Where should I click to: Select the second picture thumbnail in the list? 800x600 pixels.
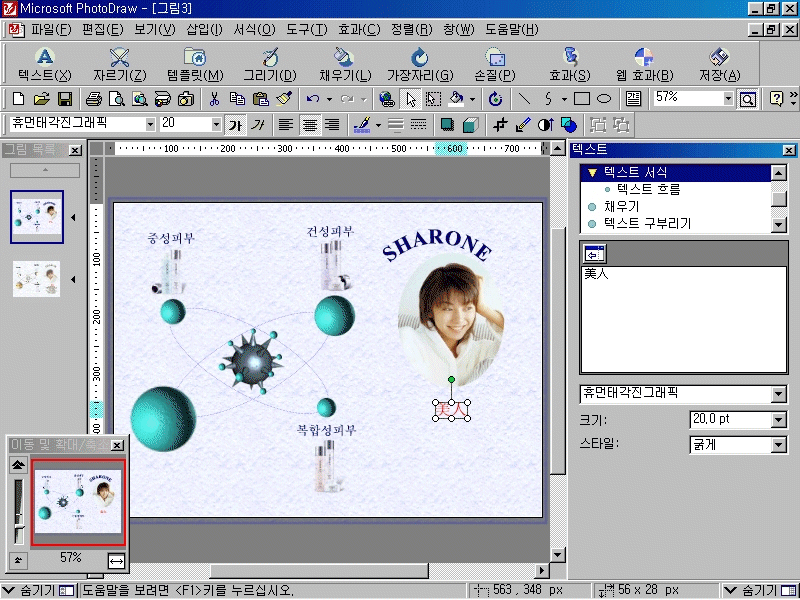[x=36, y=279]
